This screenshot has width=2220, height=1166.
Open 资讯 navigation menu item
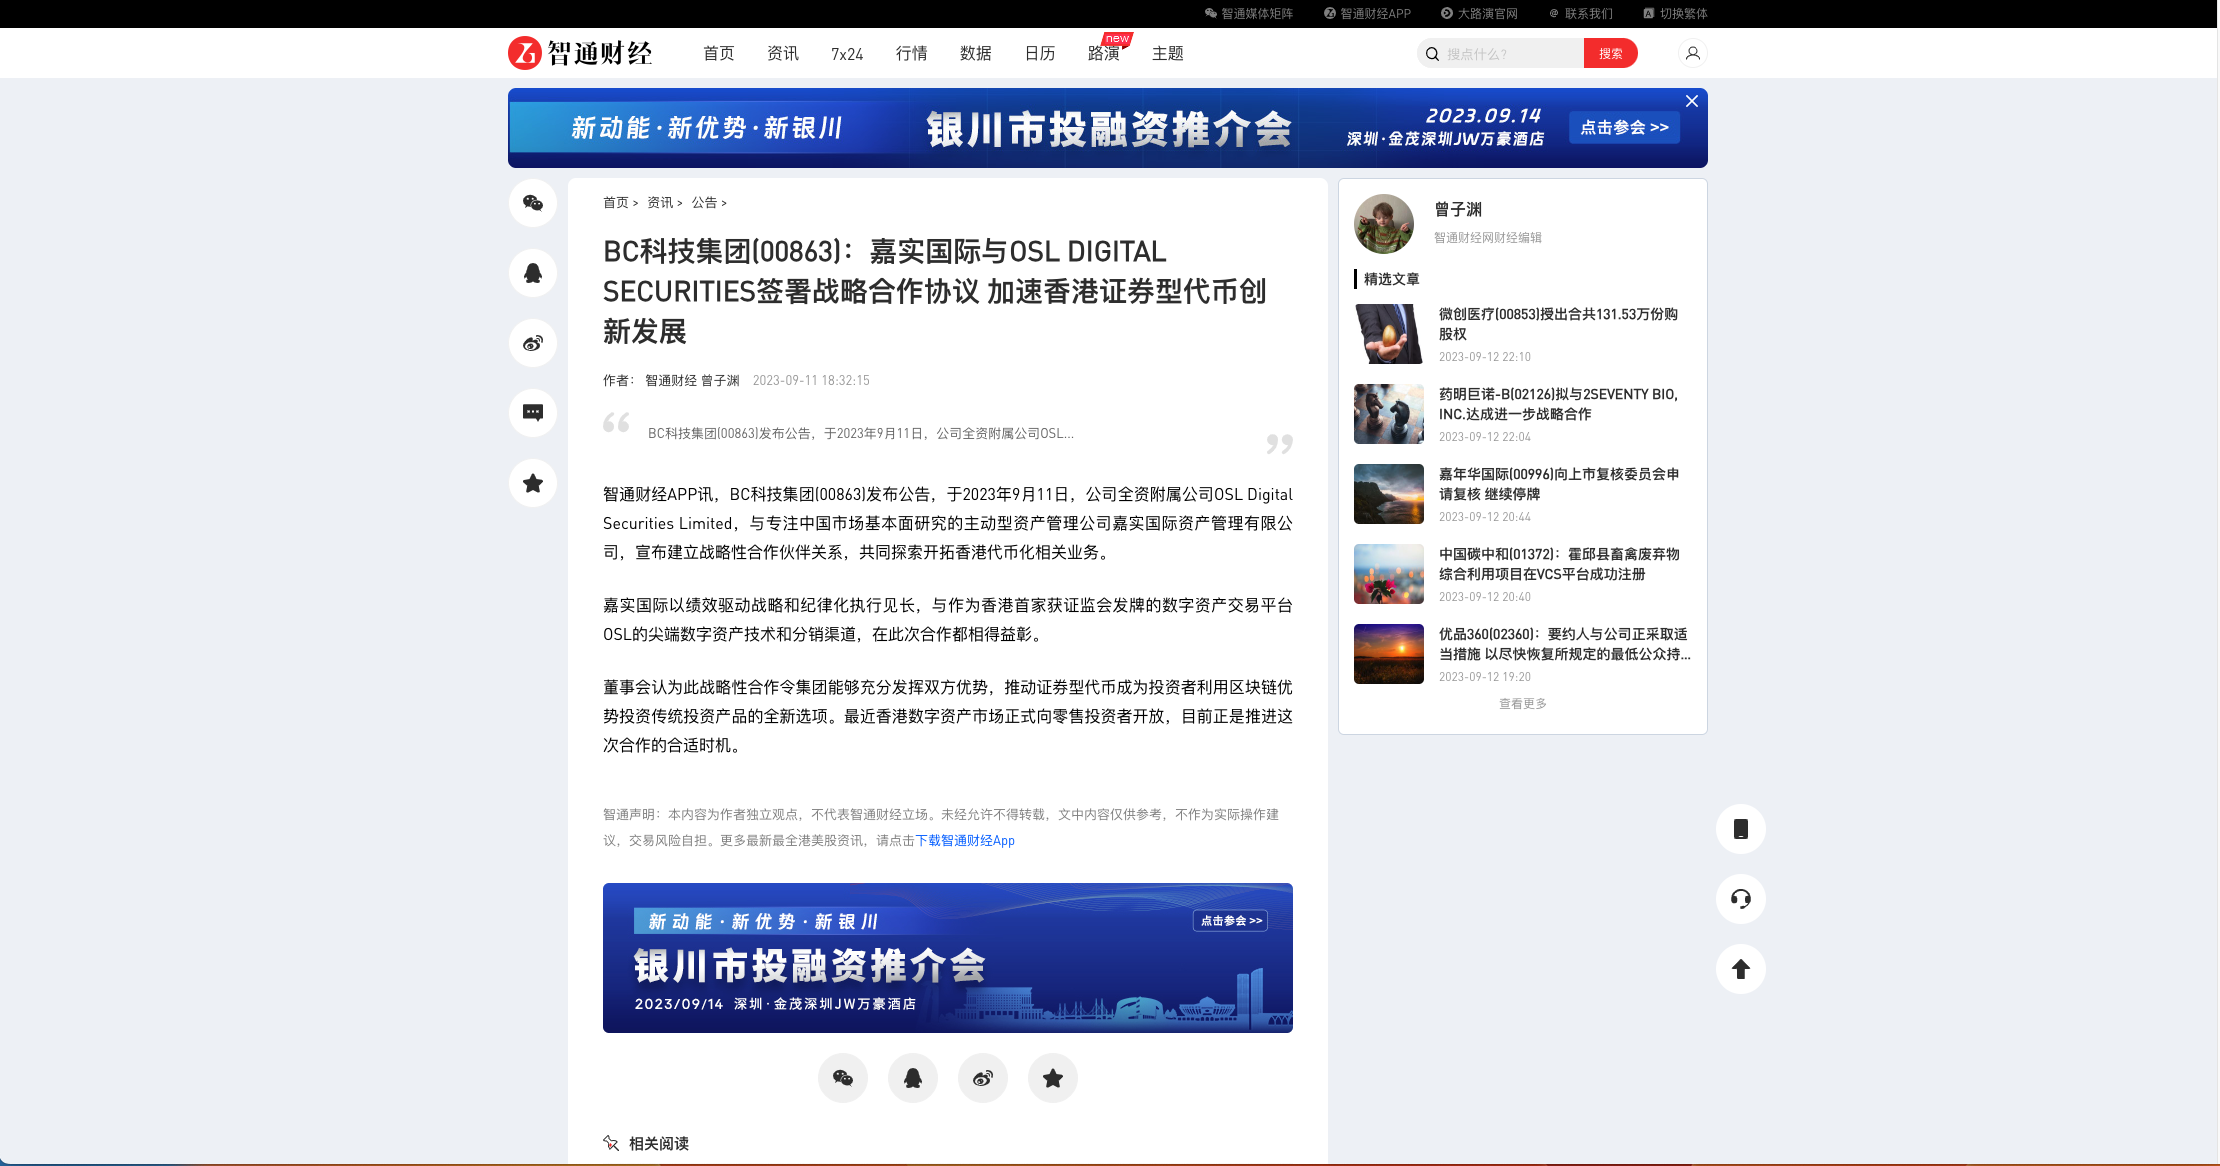[783, 53]
